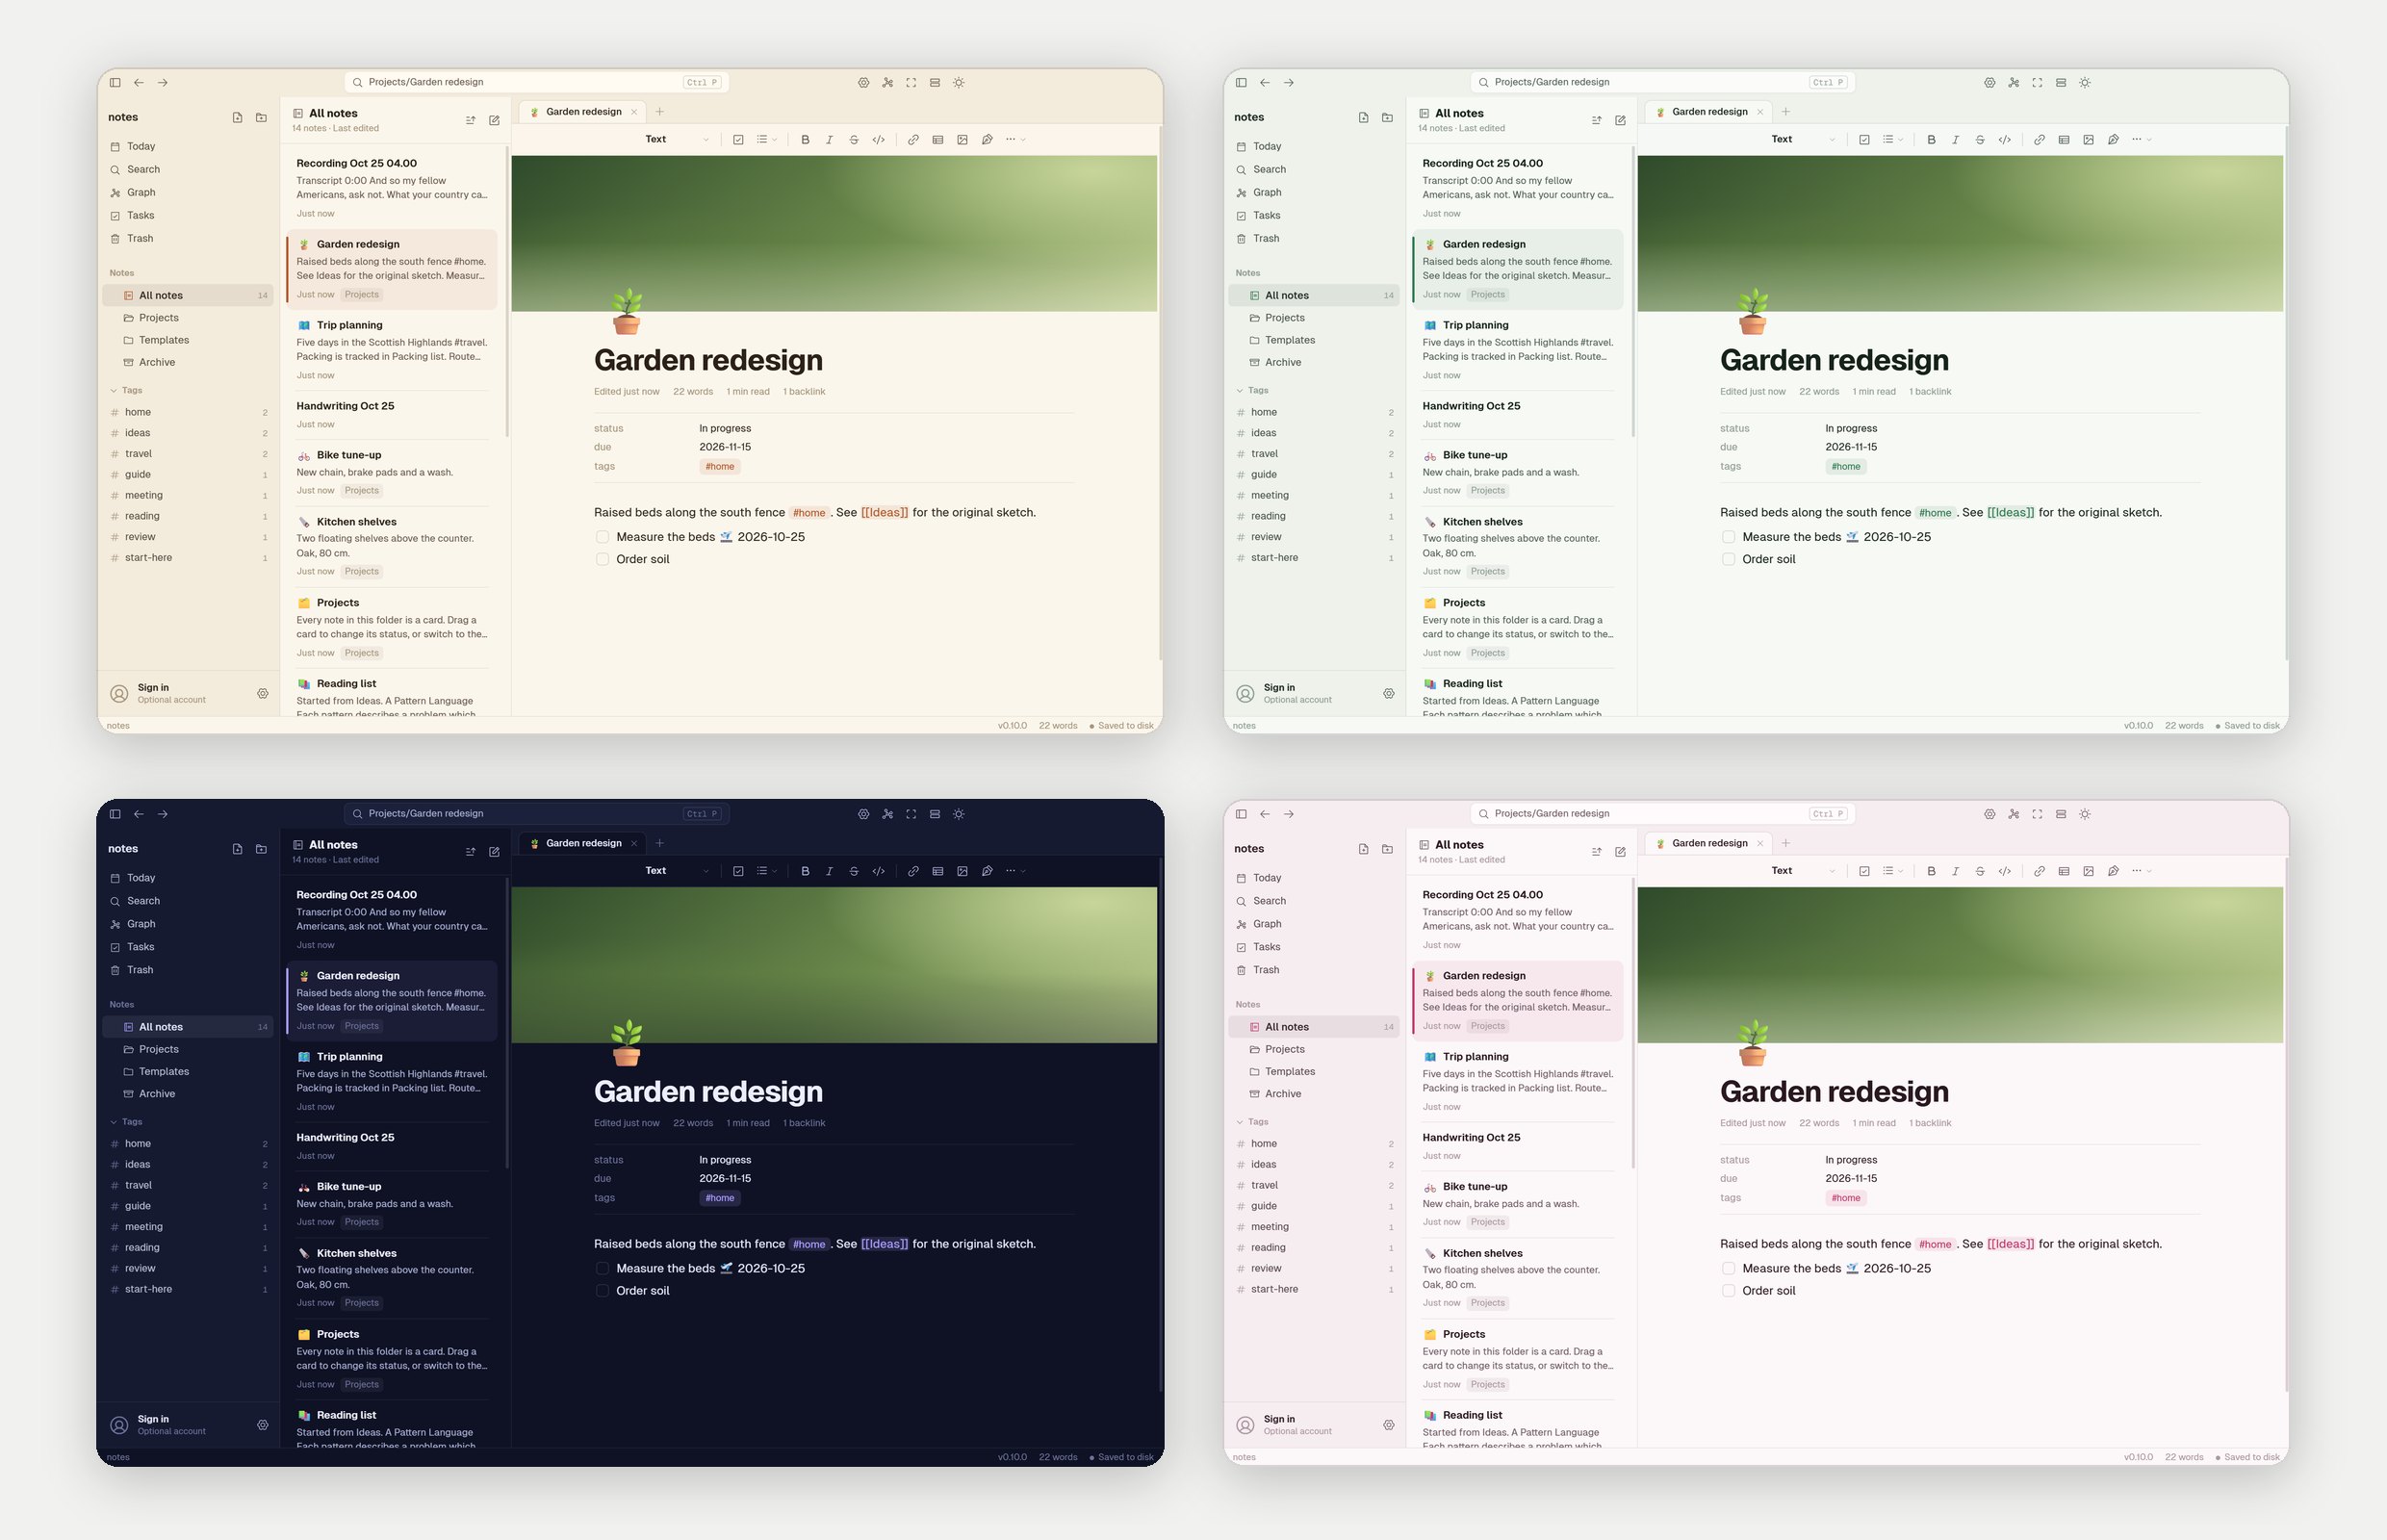Open "1 backlink" in the cream window
Viewport: 2387px width, 1540px height.
coord(804,392)
